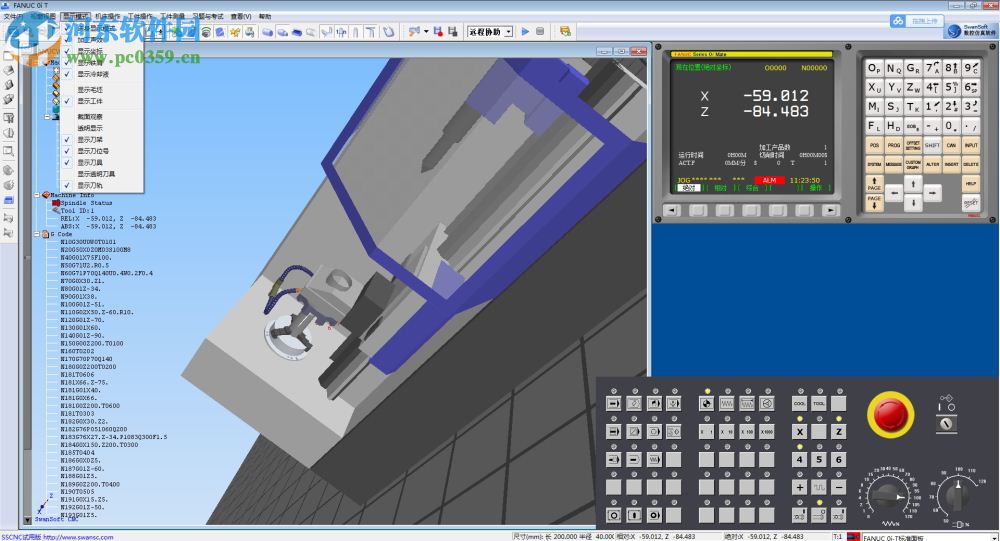Image resolution: width=1000 pixels, height=541 pixels.
Task: Click the cursor left arrow key on keypad
Action: [x=893, y=192]
